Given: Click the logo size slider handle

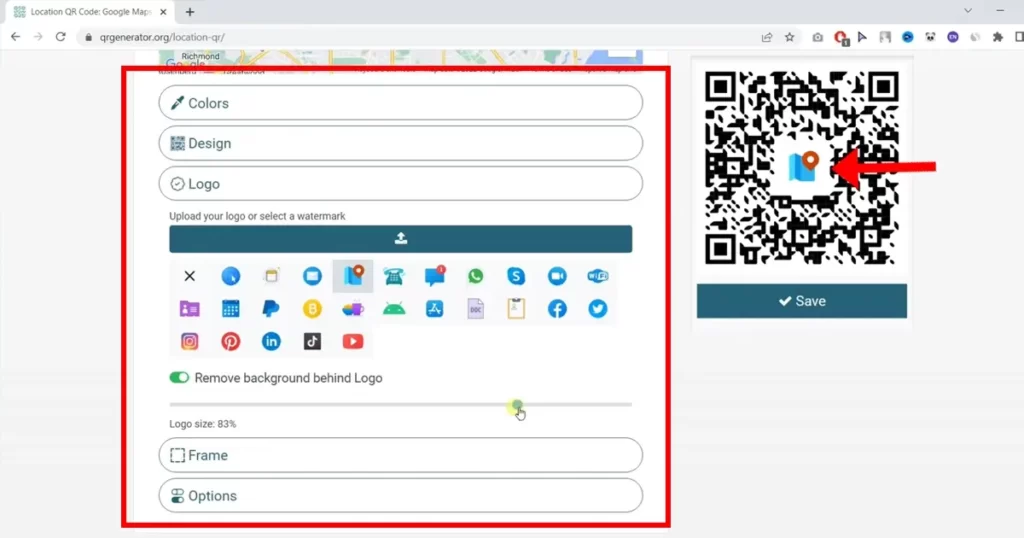Looking at the screenshot, I should [x=517, y=405].
